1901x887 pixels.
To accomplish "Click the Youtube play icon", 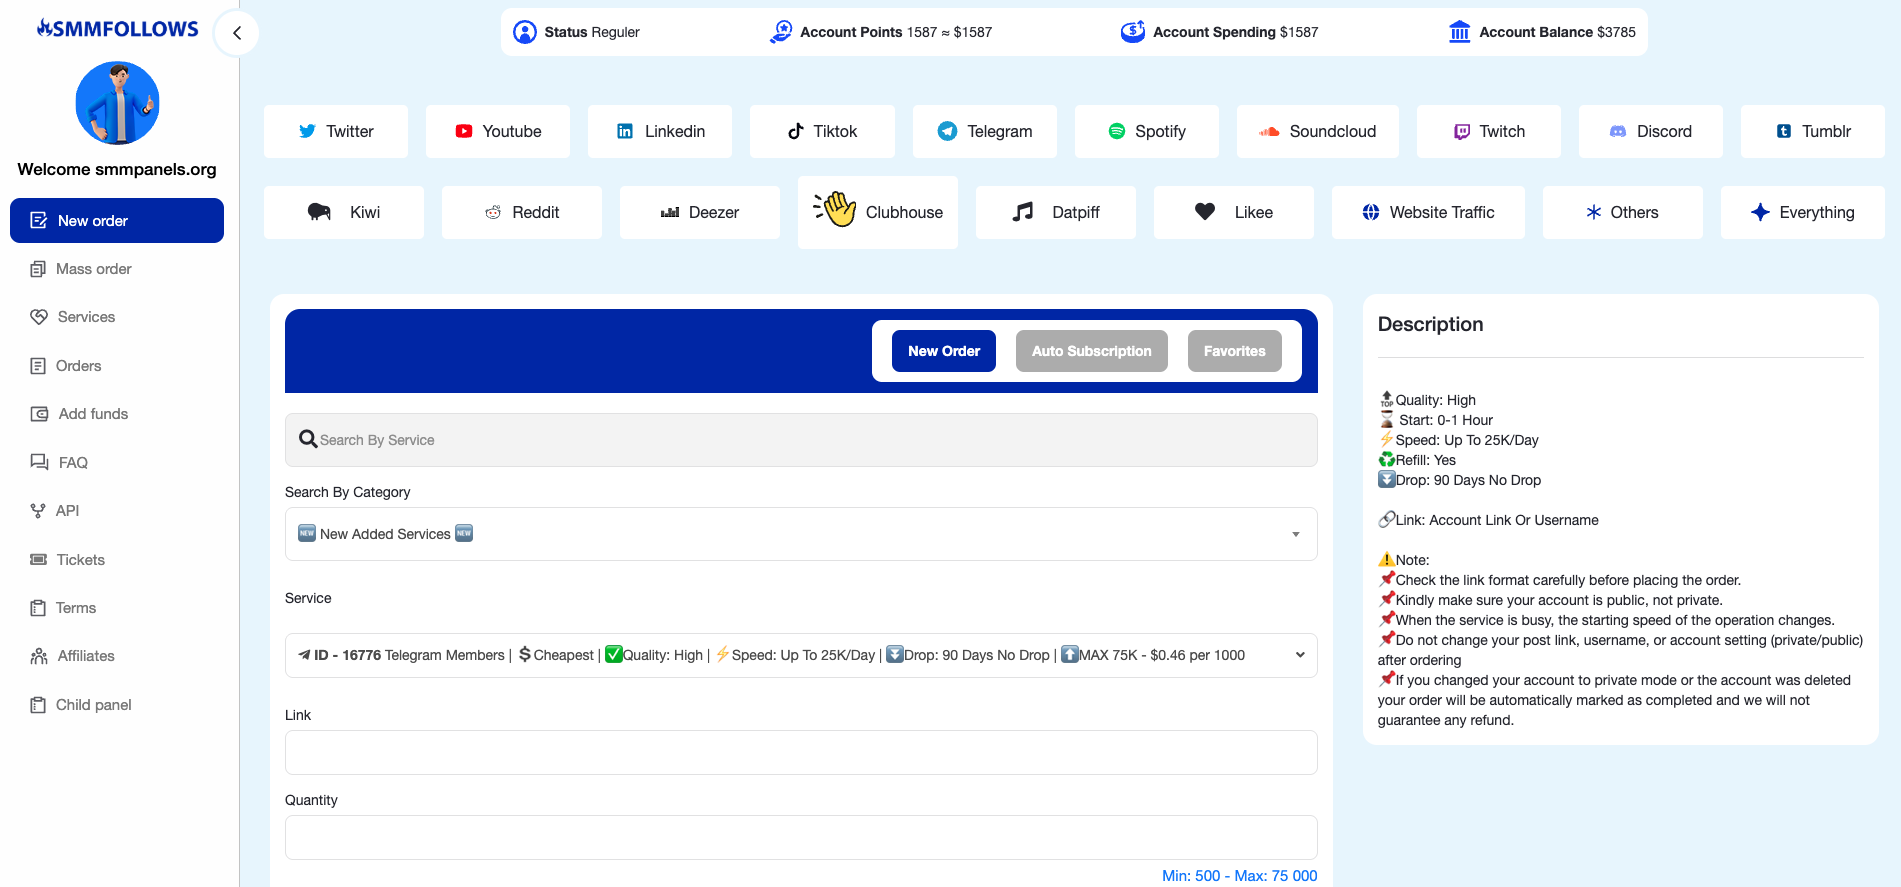I will pos(464,131).
